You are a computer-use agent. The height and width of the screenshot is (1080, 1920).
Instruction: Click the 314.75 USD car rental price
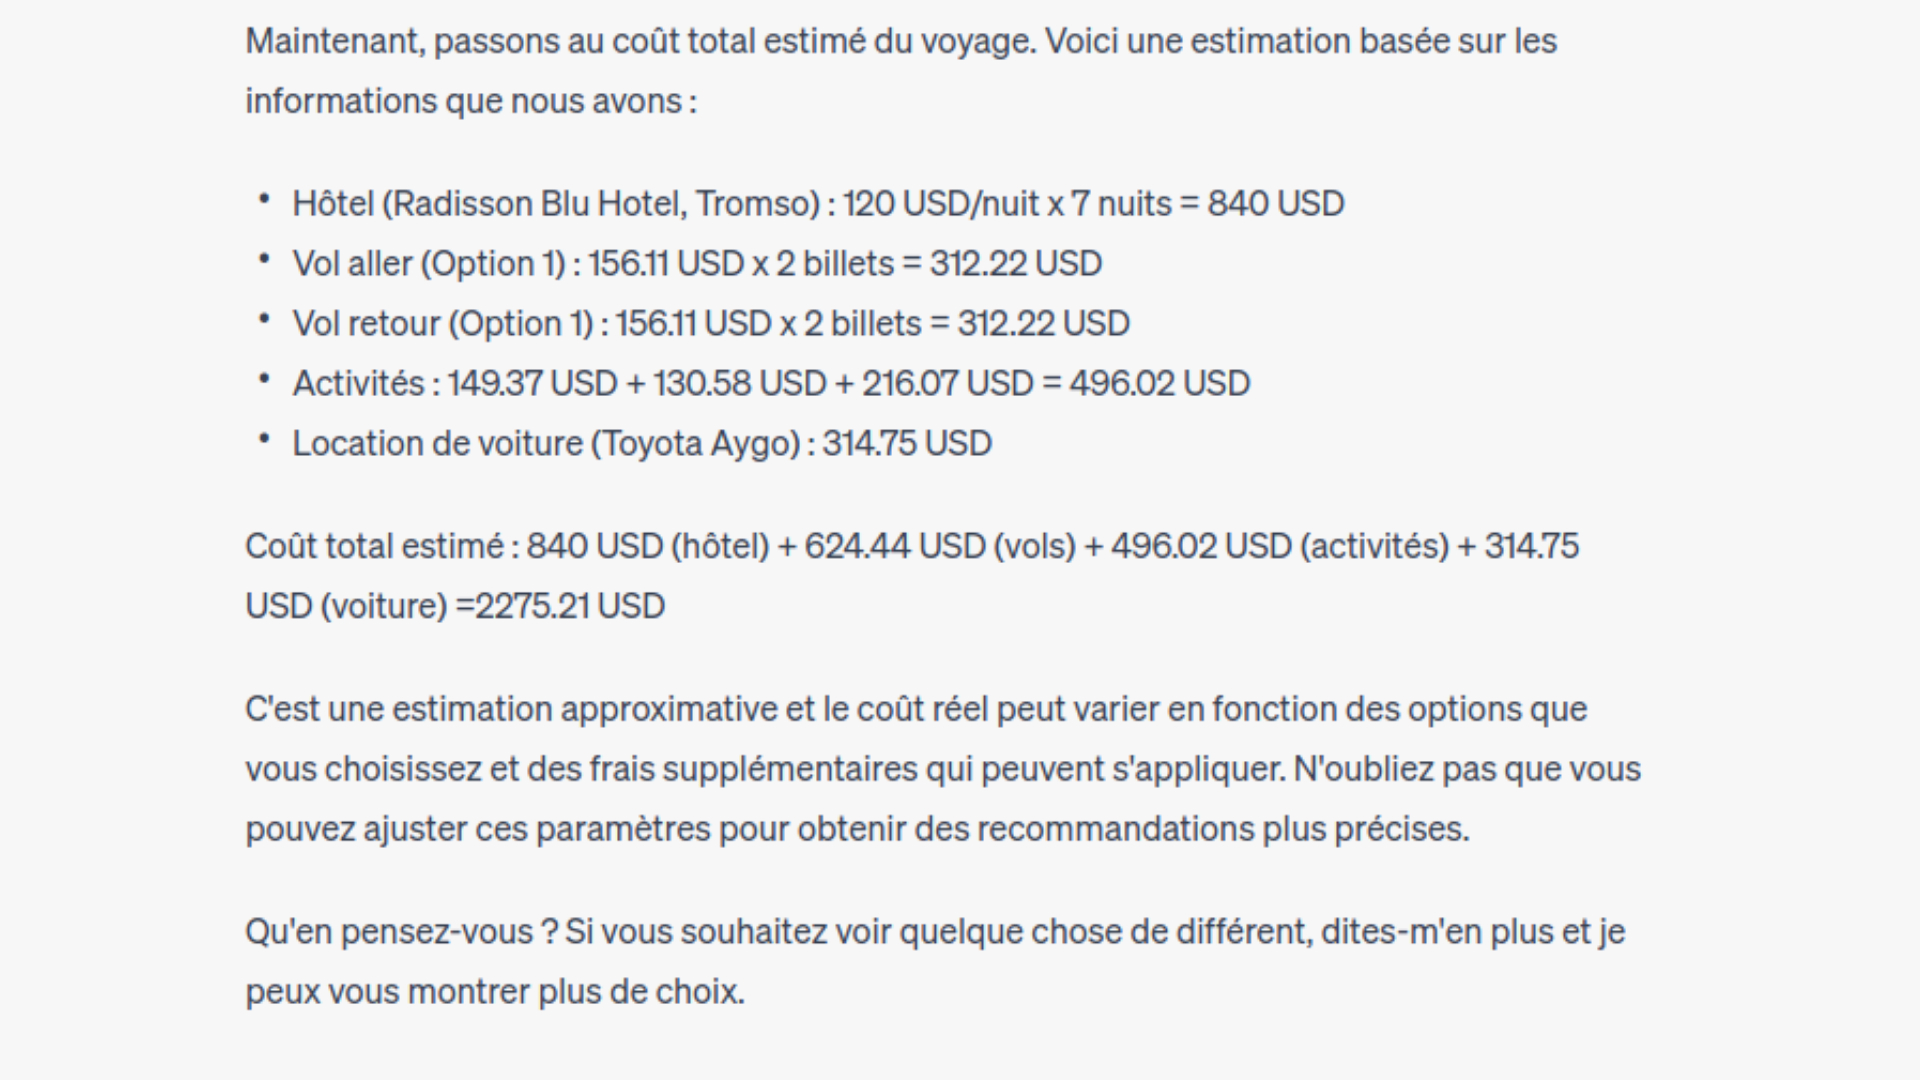(x=907, y=444)
